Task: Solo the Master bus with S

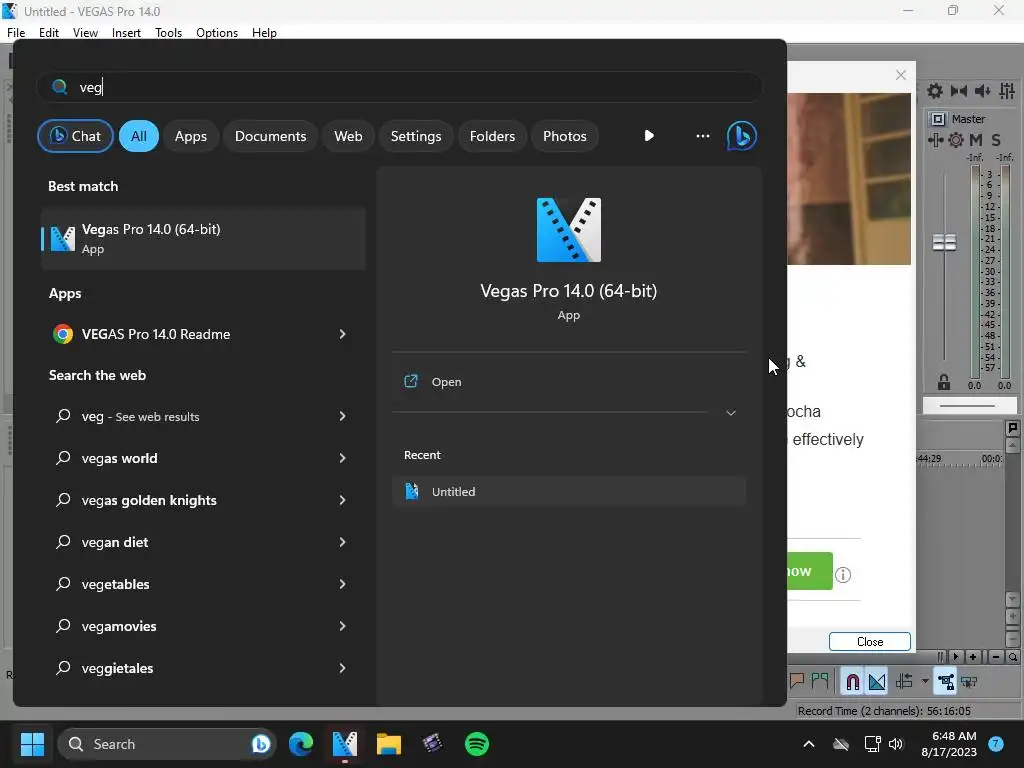Action: click(x=996, y=140)
